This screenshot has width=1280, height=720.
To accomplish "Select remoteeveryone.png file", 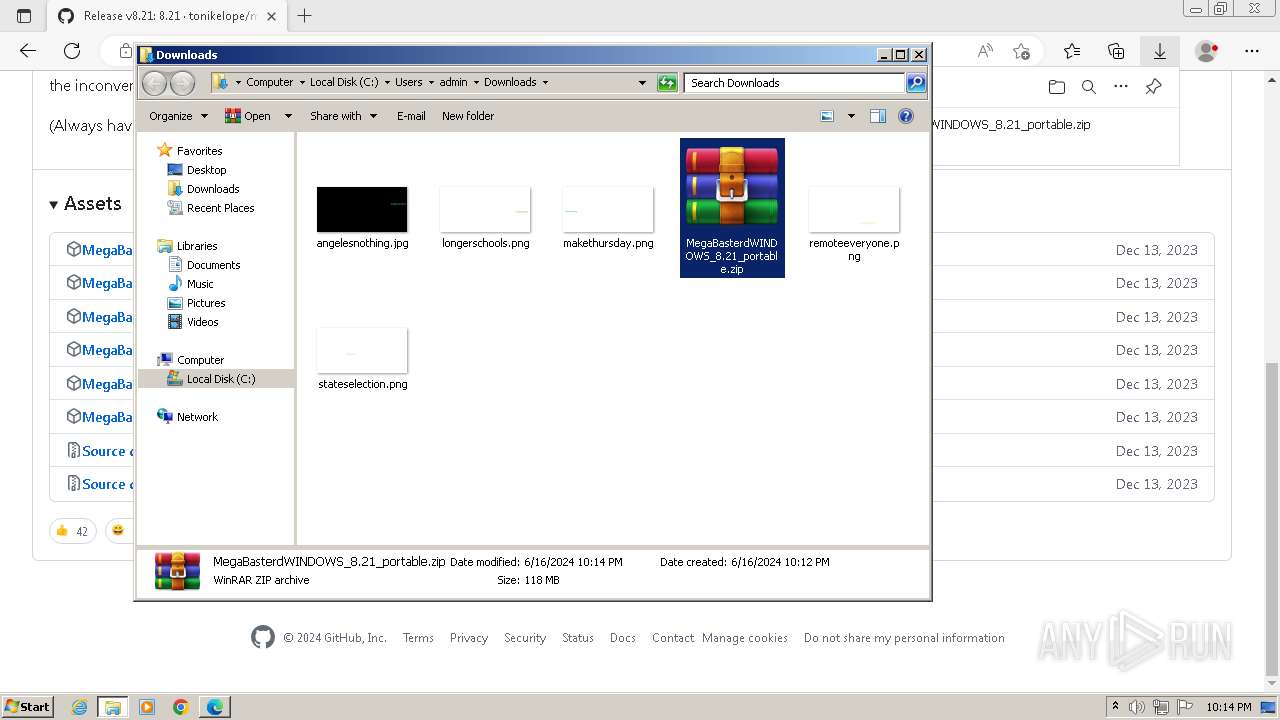I will 854,224.
